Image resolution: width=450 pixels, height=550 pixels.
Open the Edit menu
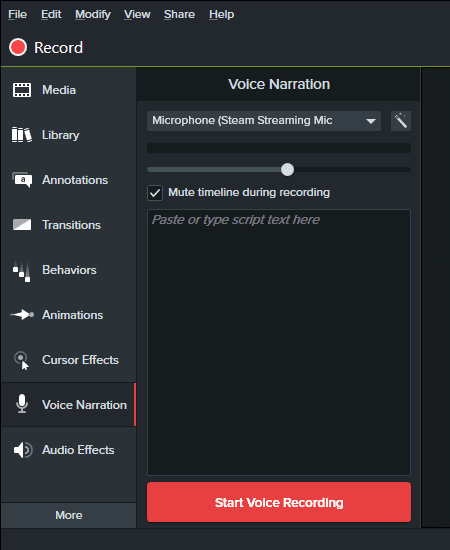tap(51, 14)
